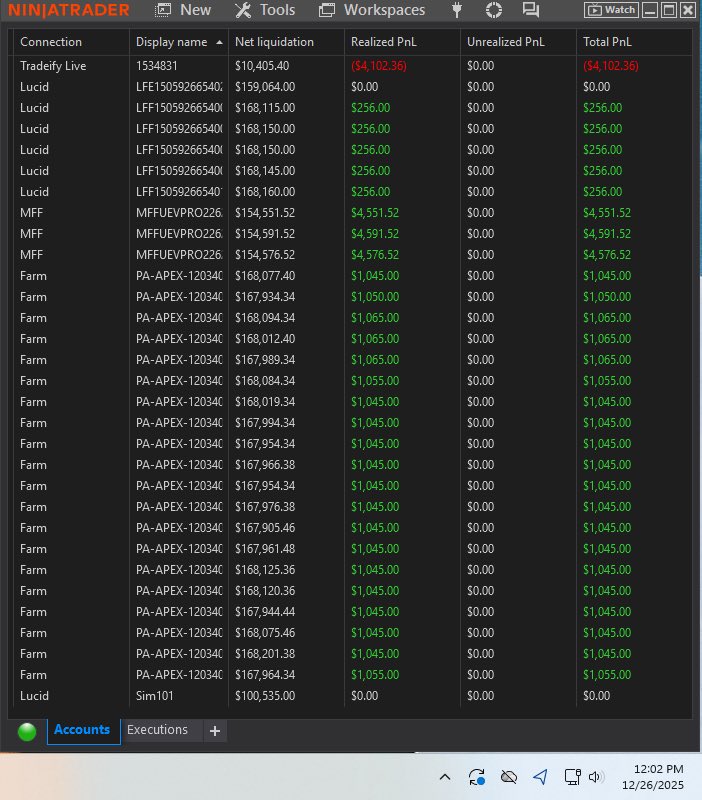Switch to the Accounts tab

point(82,730)
